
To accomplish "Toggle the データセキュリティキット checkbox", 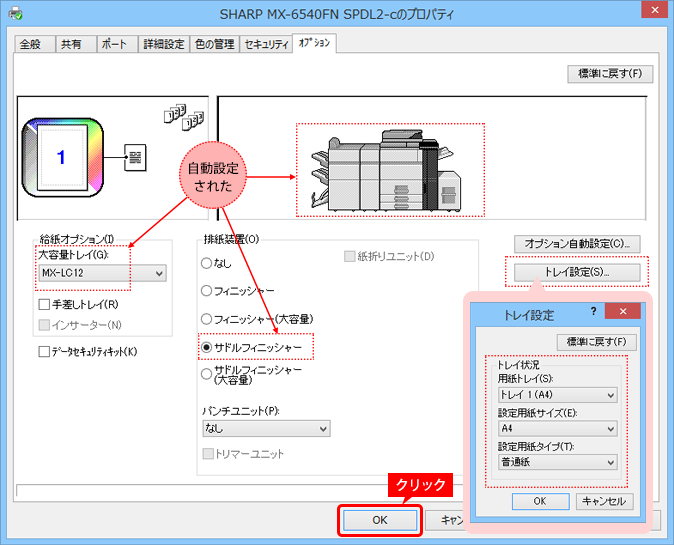I will 44,351.
